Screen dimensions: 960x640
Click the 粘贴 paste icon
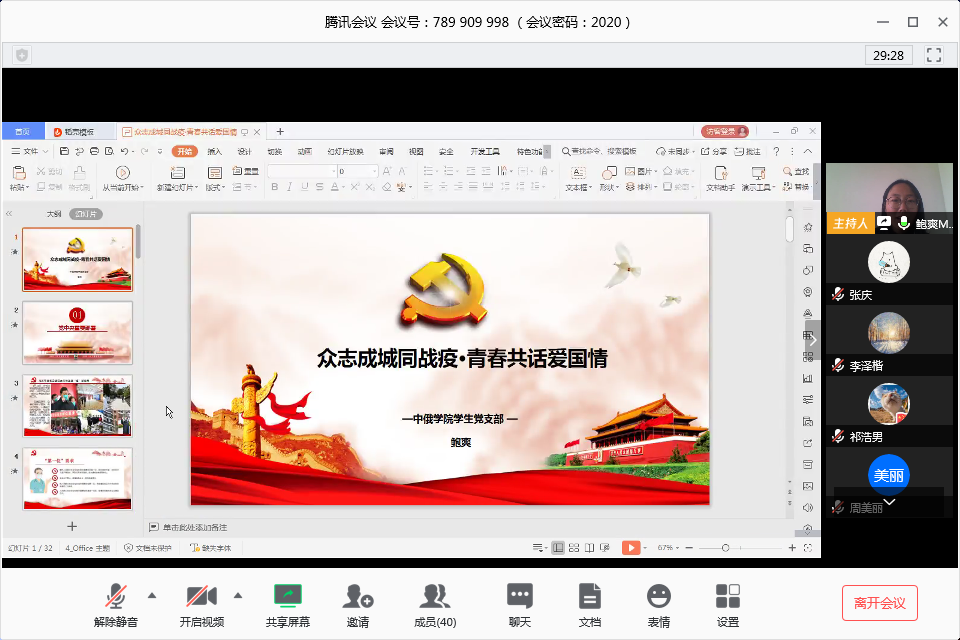[19, 174]
